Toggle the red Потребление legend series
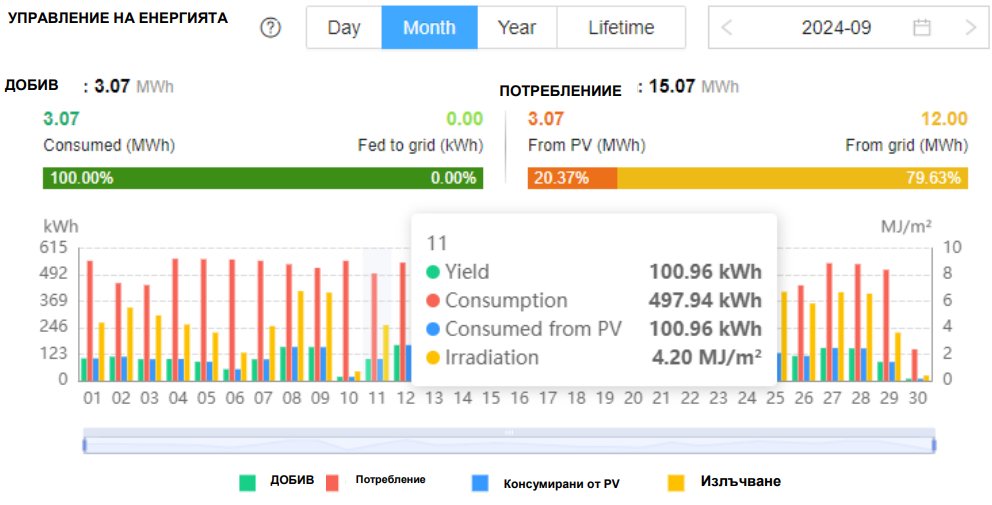 click(x=333, y=482)
